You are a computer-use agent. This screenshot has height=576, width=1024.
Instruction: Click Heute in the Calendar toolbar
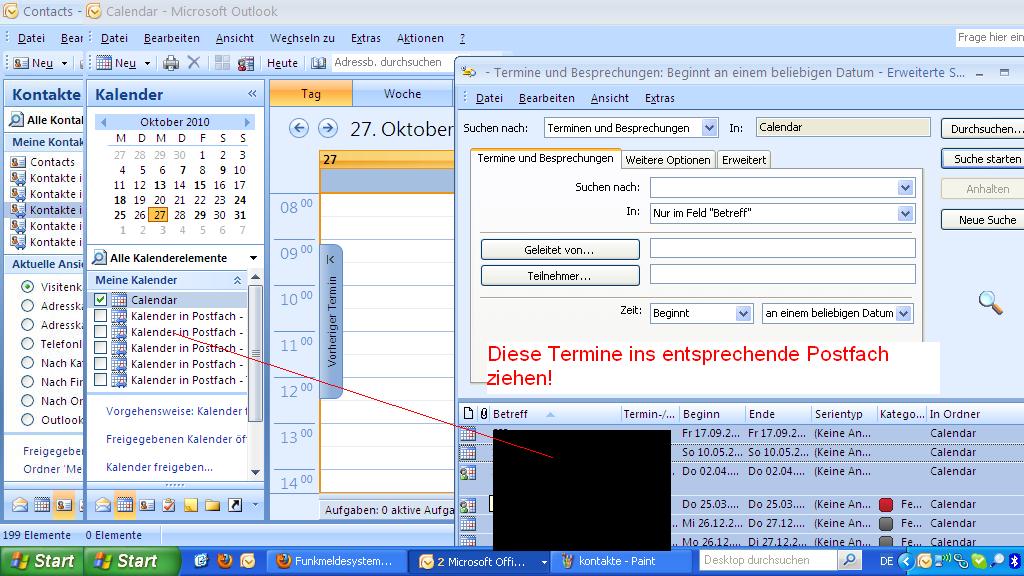[x=282, y=63]
